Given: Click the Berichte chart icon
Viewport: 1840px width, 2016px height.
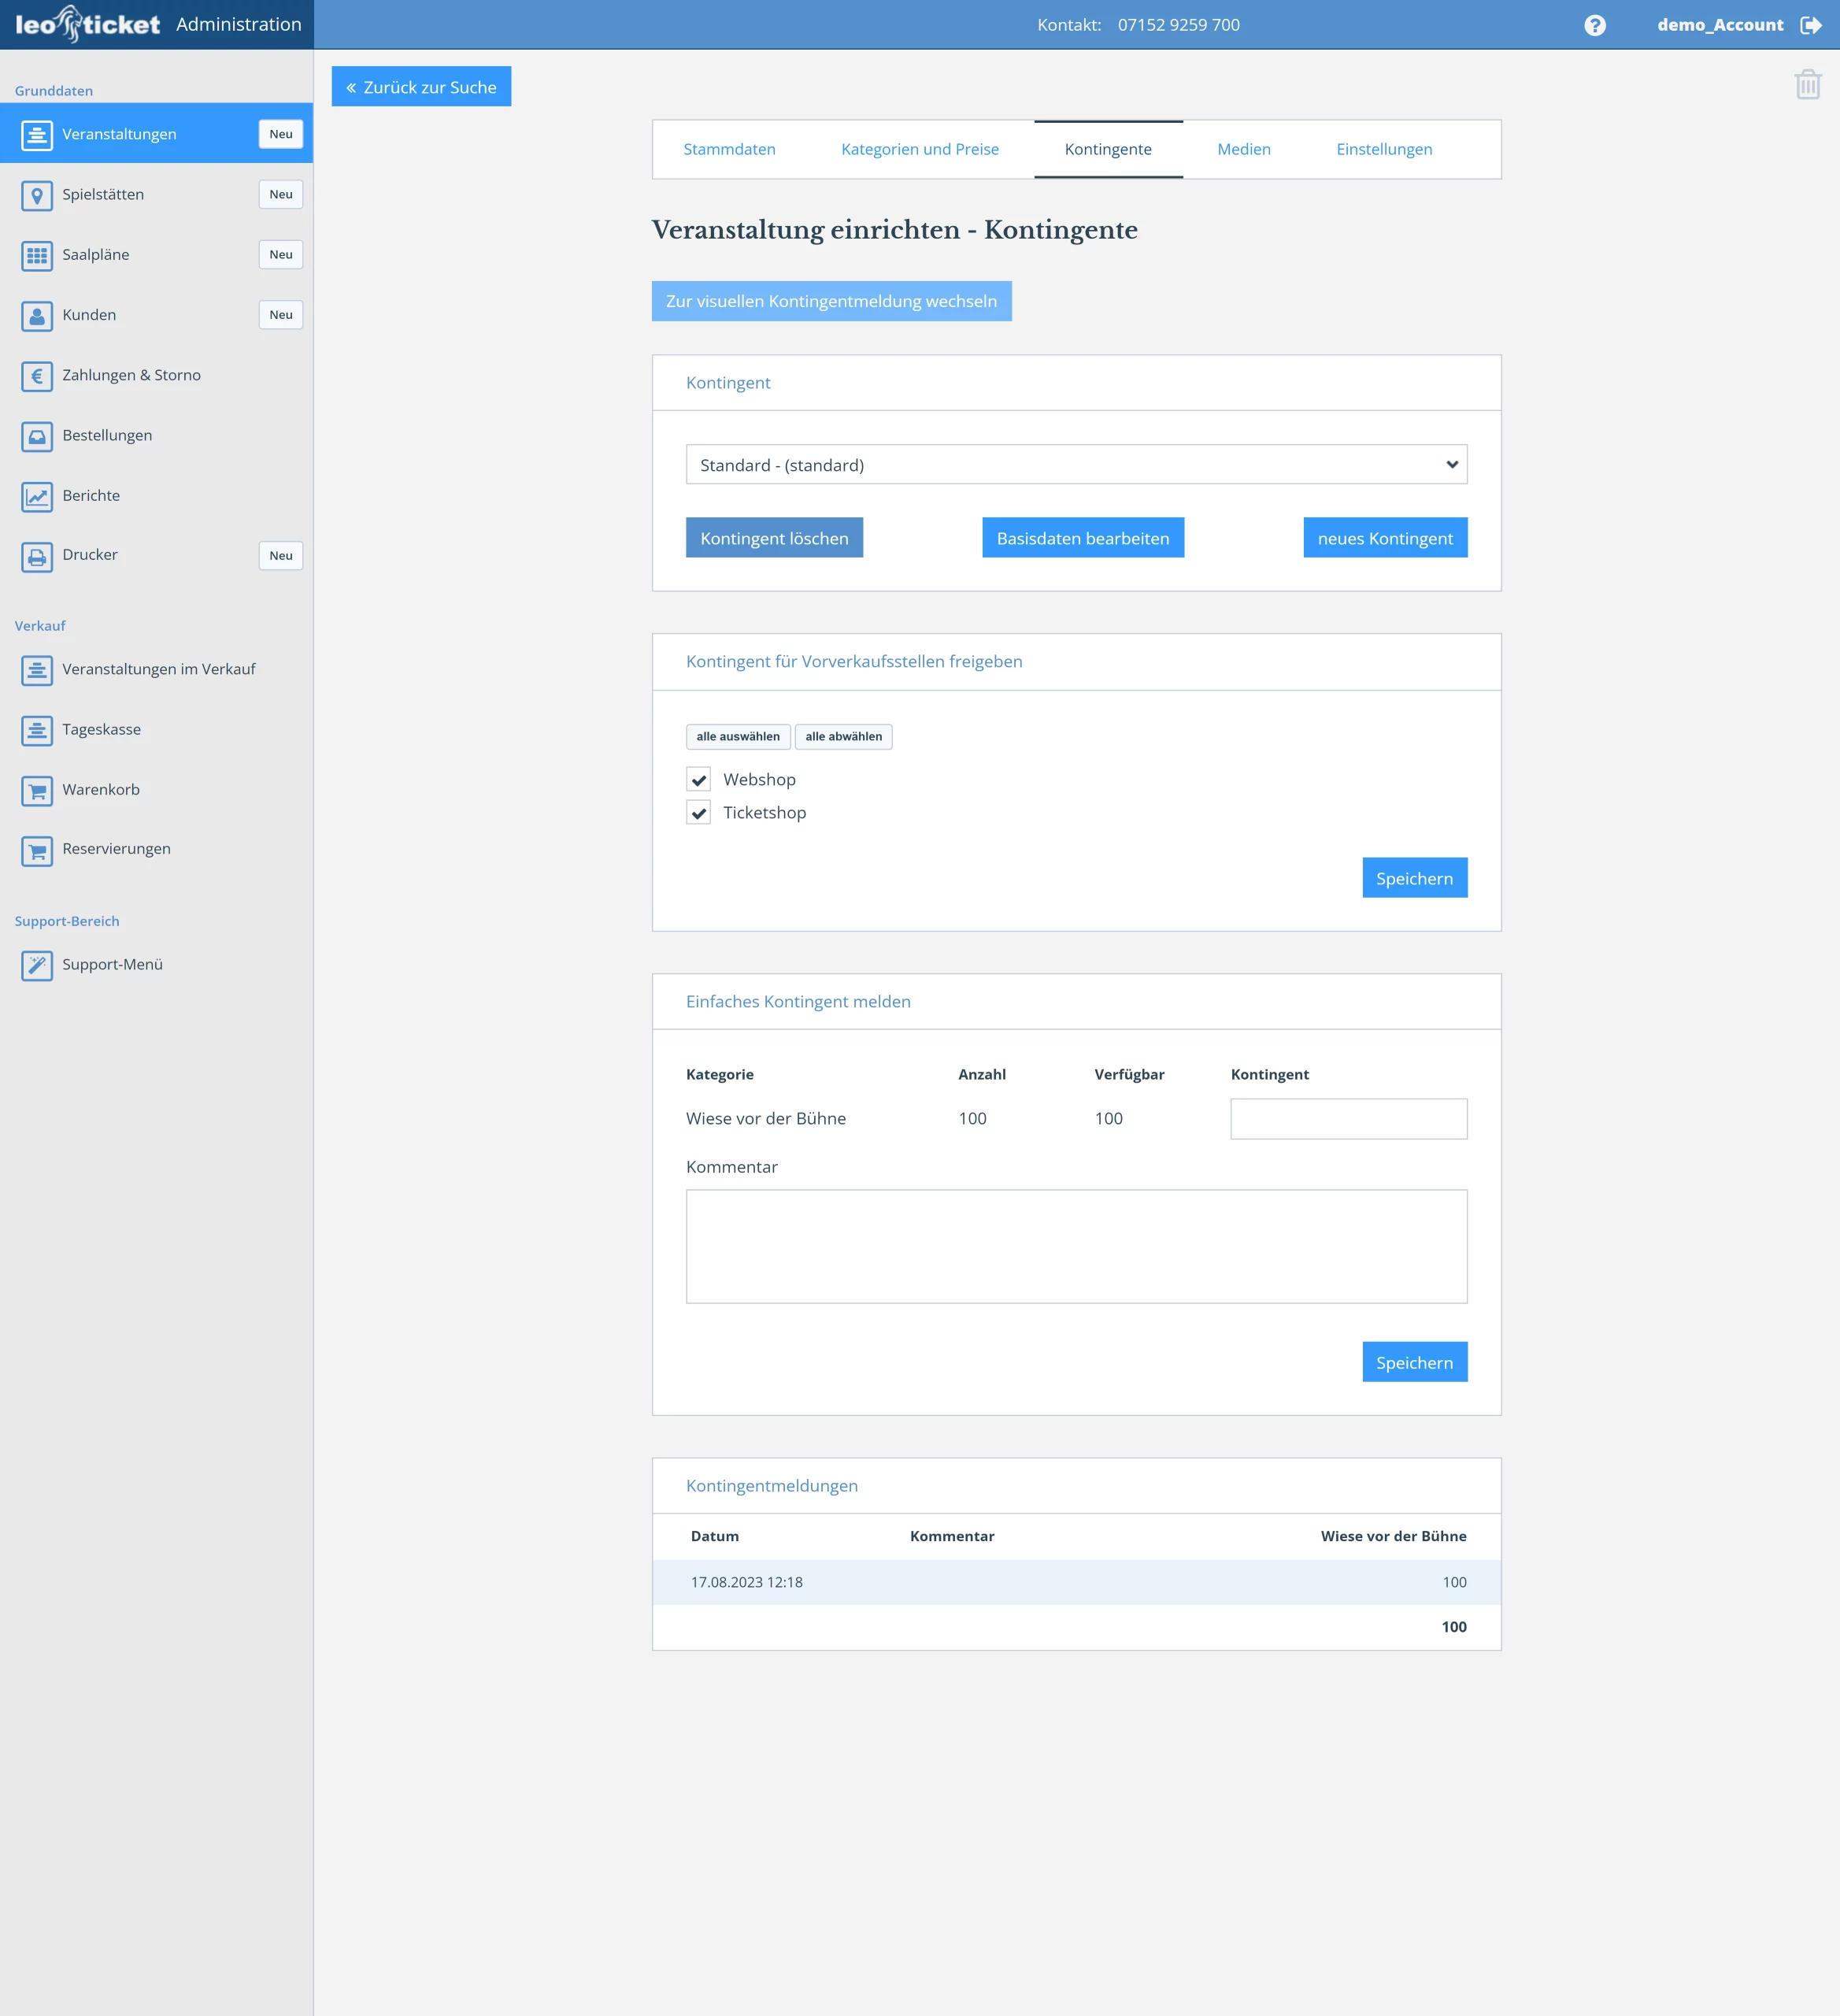Looking at the screenshot, I should pos(37,496).
